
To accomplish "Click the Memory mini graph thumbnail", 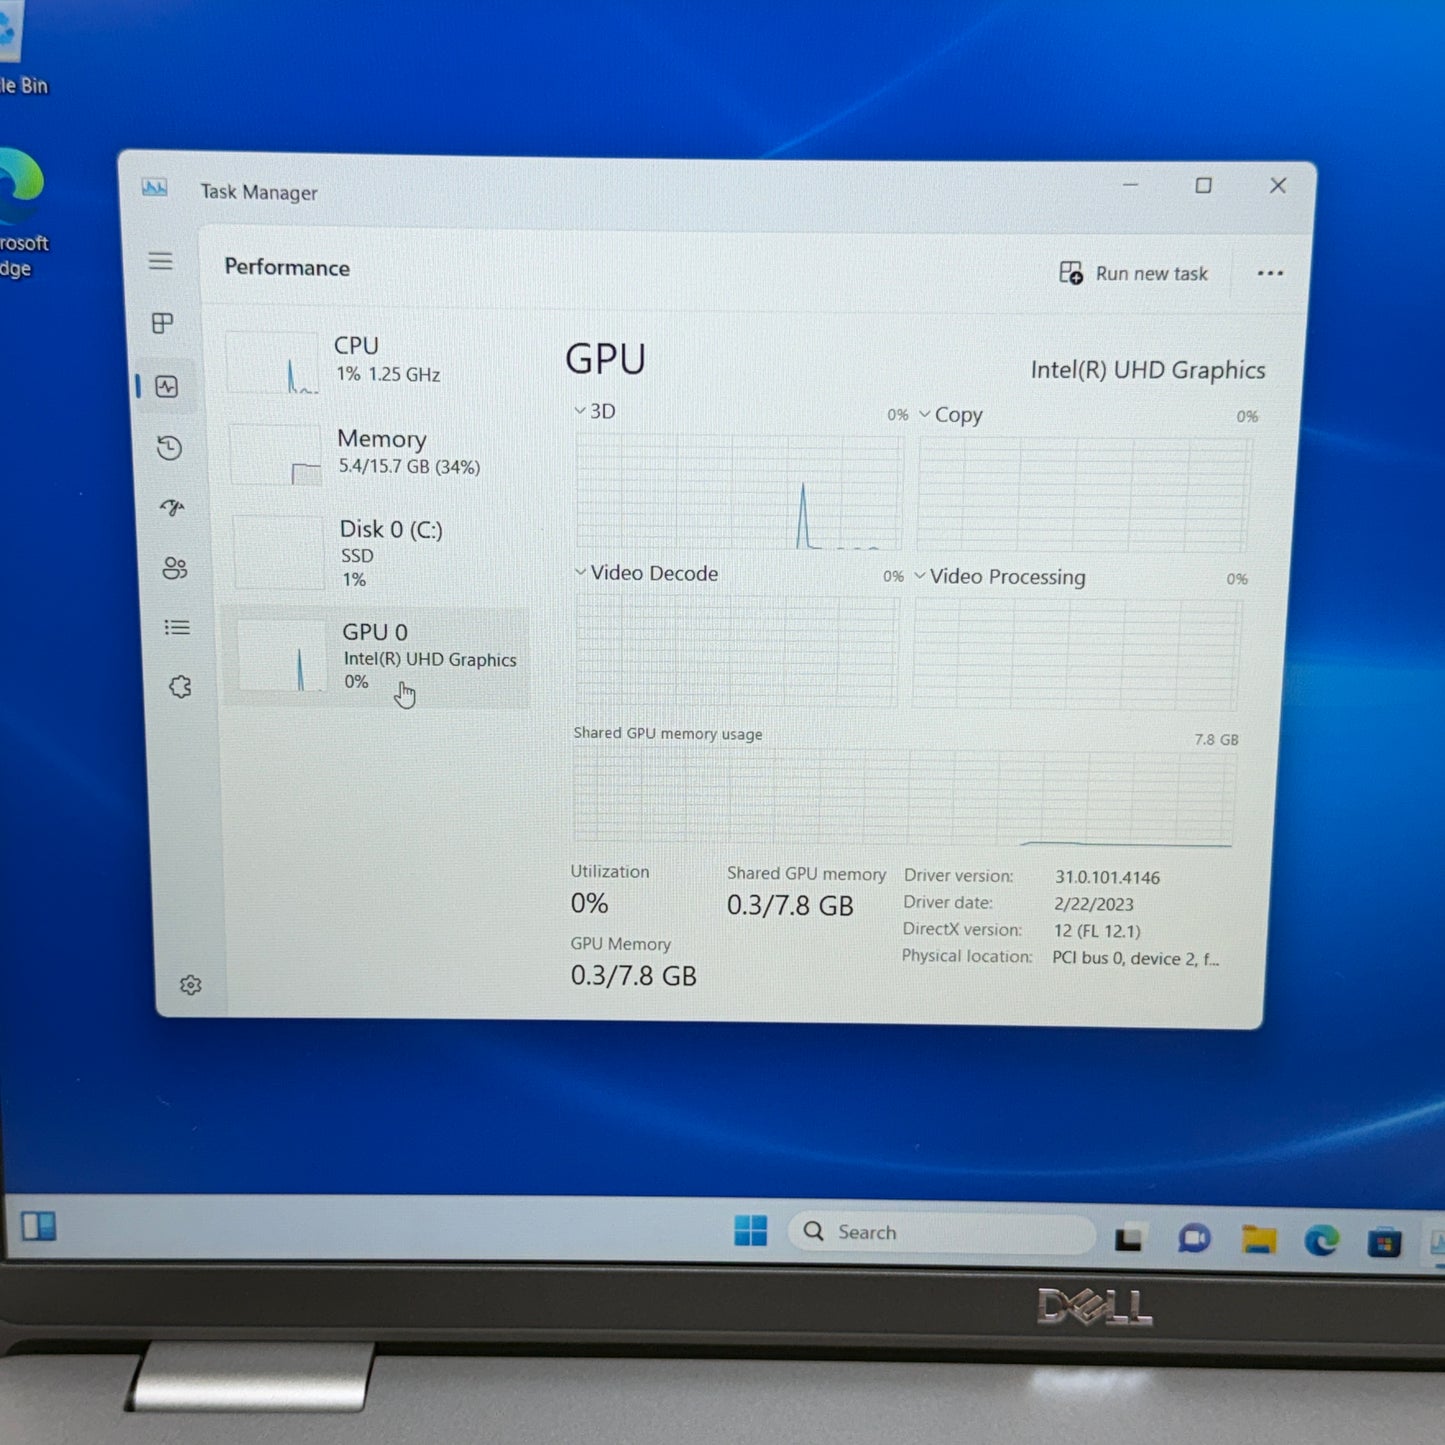I will (x=277, y=455).
